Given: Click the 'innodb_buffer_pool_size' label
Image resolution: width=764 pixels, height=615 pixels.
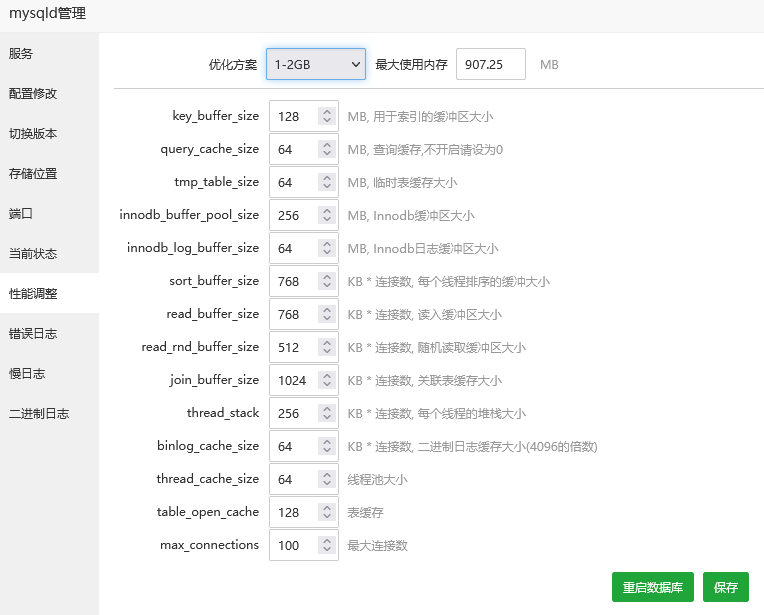Looking at the screenshot, I should (189, 215).
